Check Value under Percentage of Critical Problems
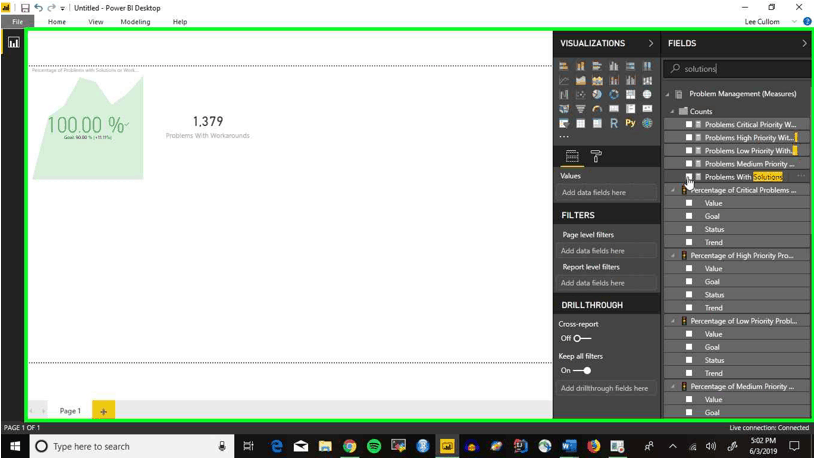This screenshot has height=460, width=816. click(x=689, y=203)
